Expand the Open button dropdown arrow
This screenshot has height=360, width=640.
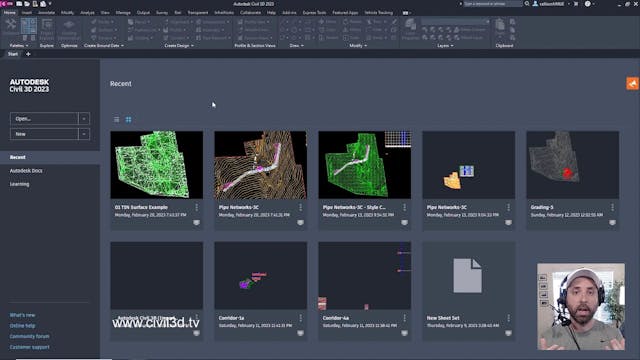(x=84, y=119)
